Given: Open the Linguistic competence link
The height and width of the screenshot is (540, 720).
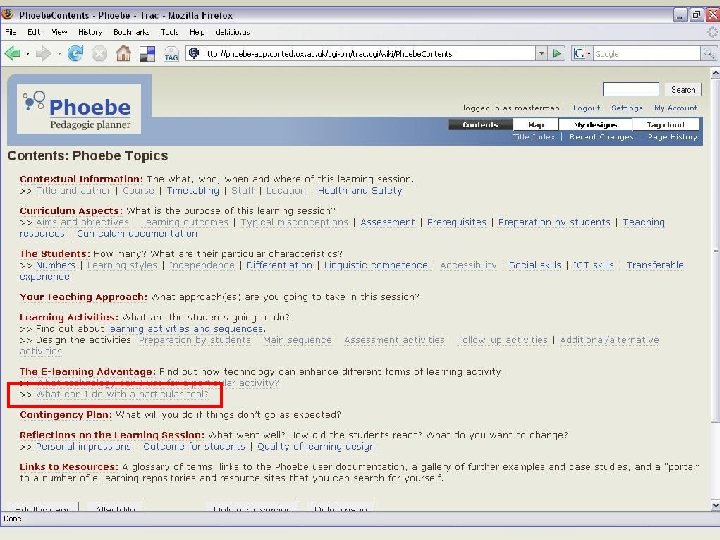Looking at the screenshot, I should coord(376,265).
